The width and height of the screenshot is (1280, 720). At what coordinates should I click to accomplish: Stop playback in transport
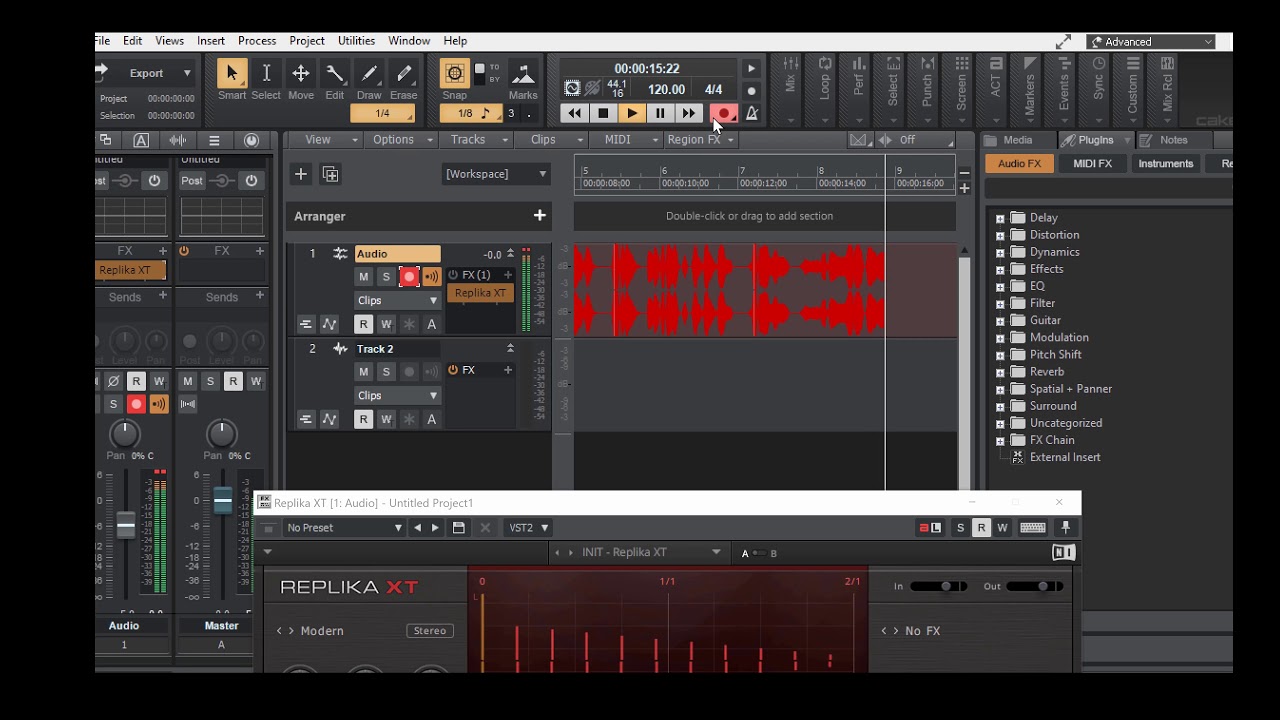click(603, 114)
